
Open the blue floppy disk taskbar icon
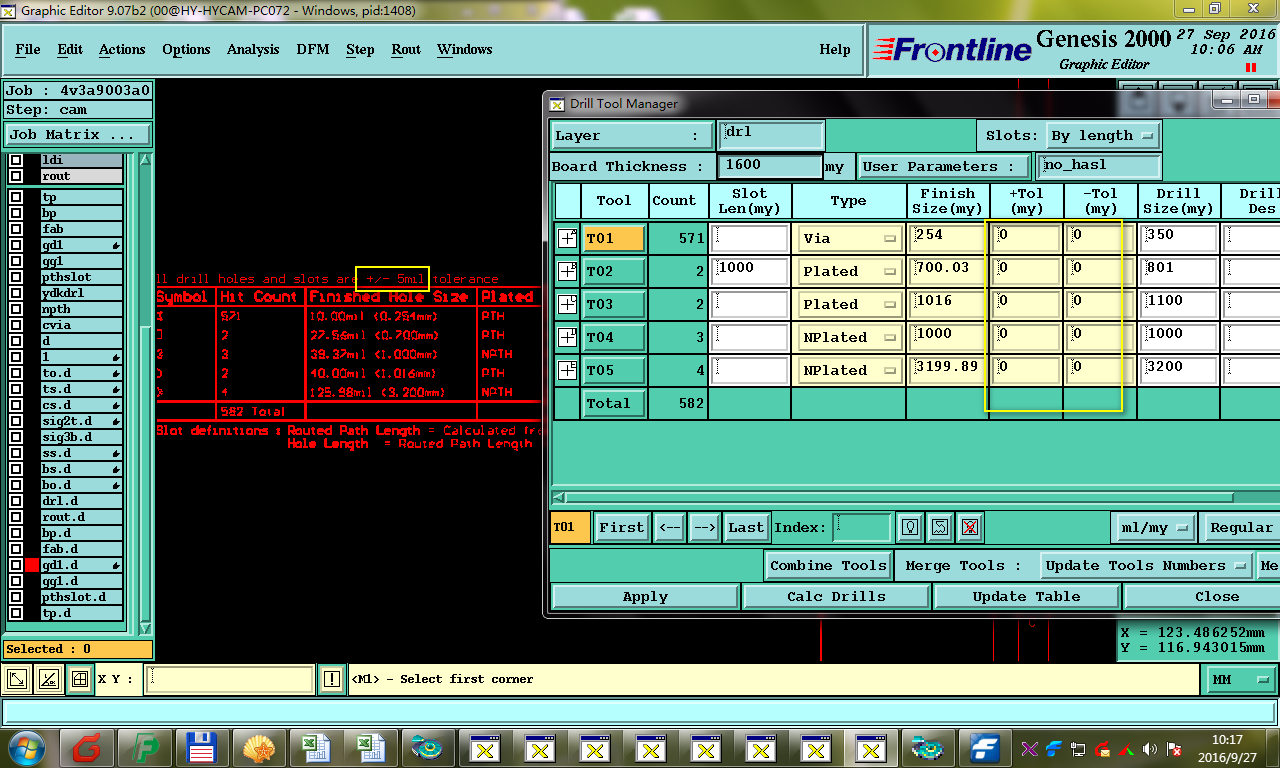pos(202,748)
